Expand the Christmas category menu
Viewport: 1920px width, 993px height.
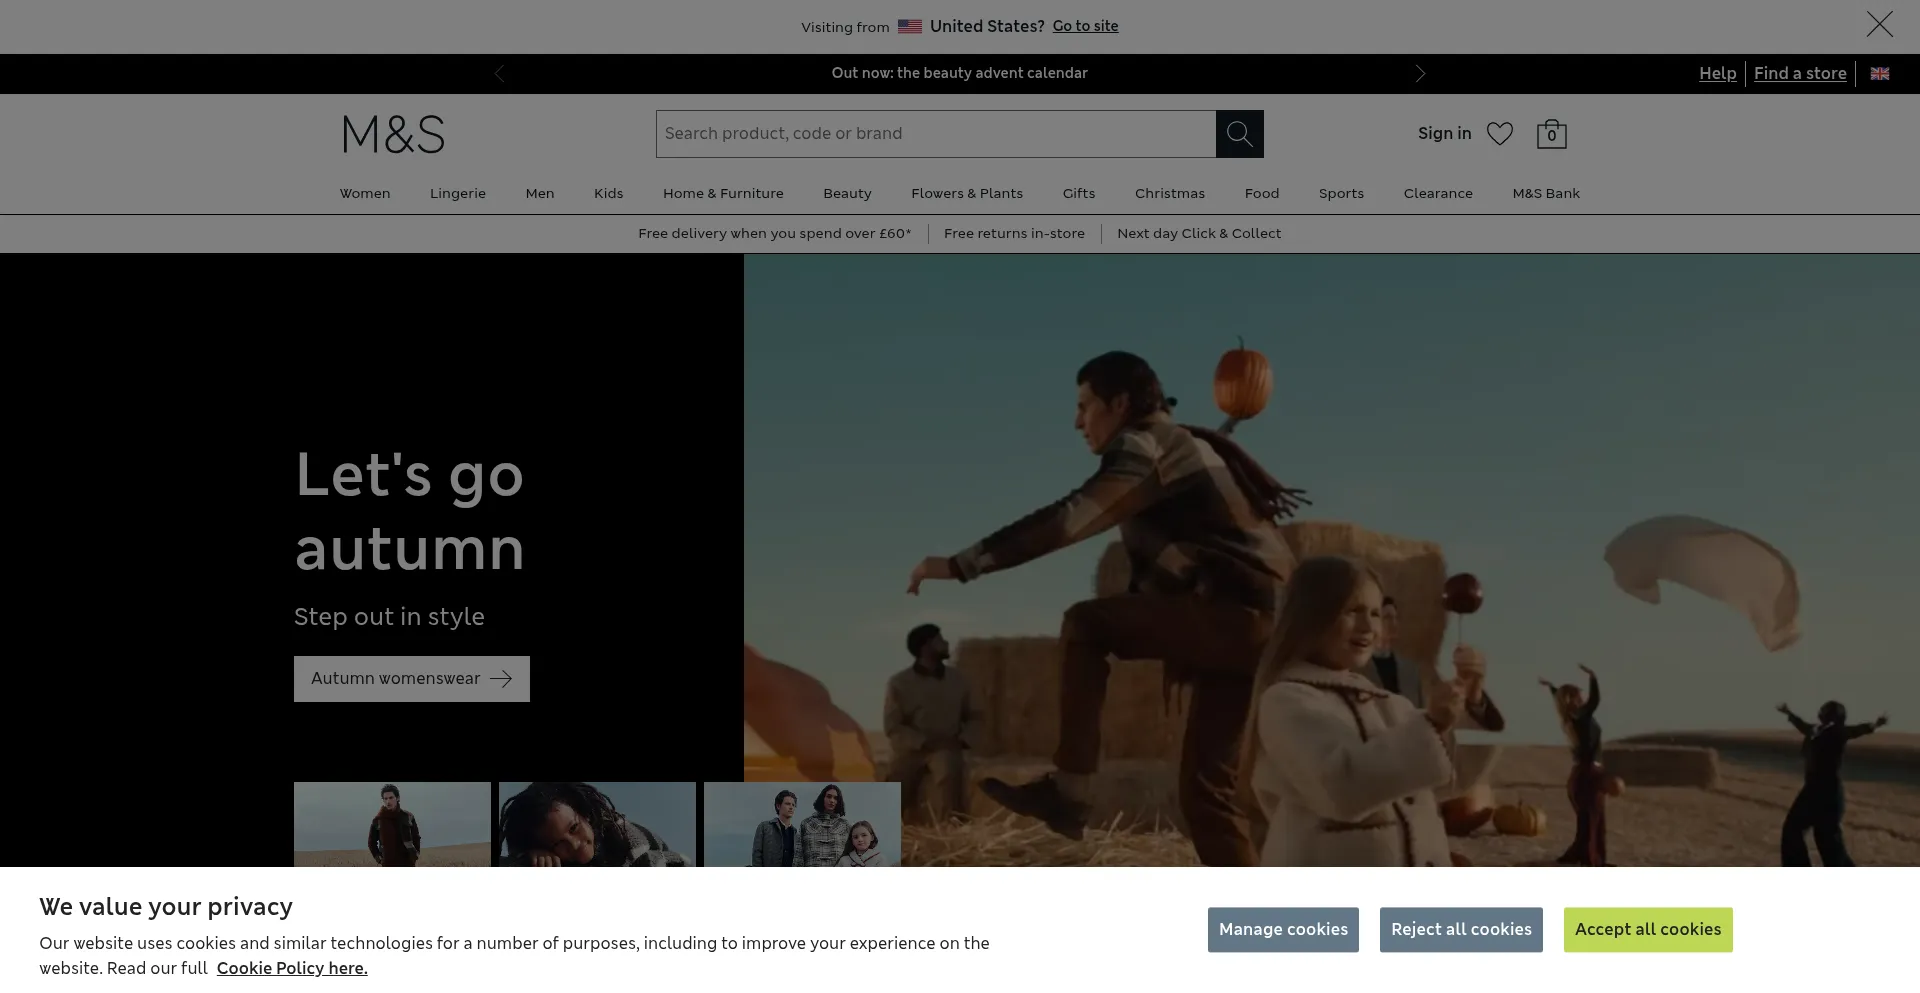1169,194
